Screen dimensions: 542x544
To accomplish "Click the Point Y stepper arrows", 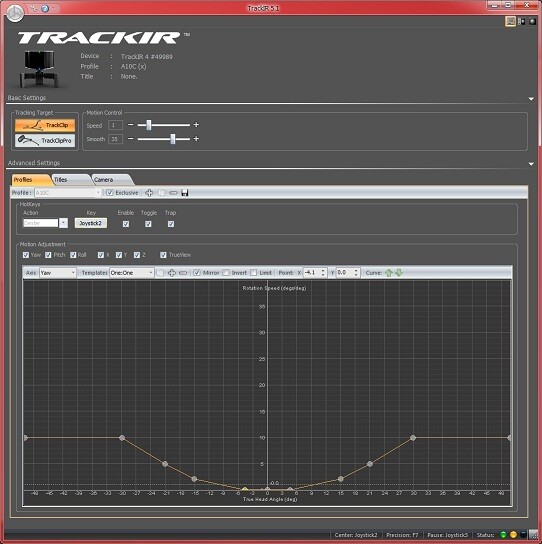I will point(357,273).
